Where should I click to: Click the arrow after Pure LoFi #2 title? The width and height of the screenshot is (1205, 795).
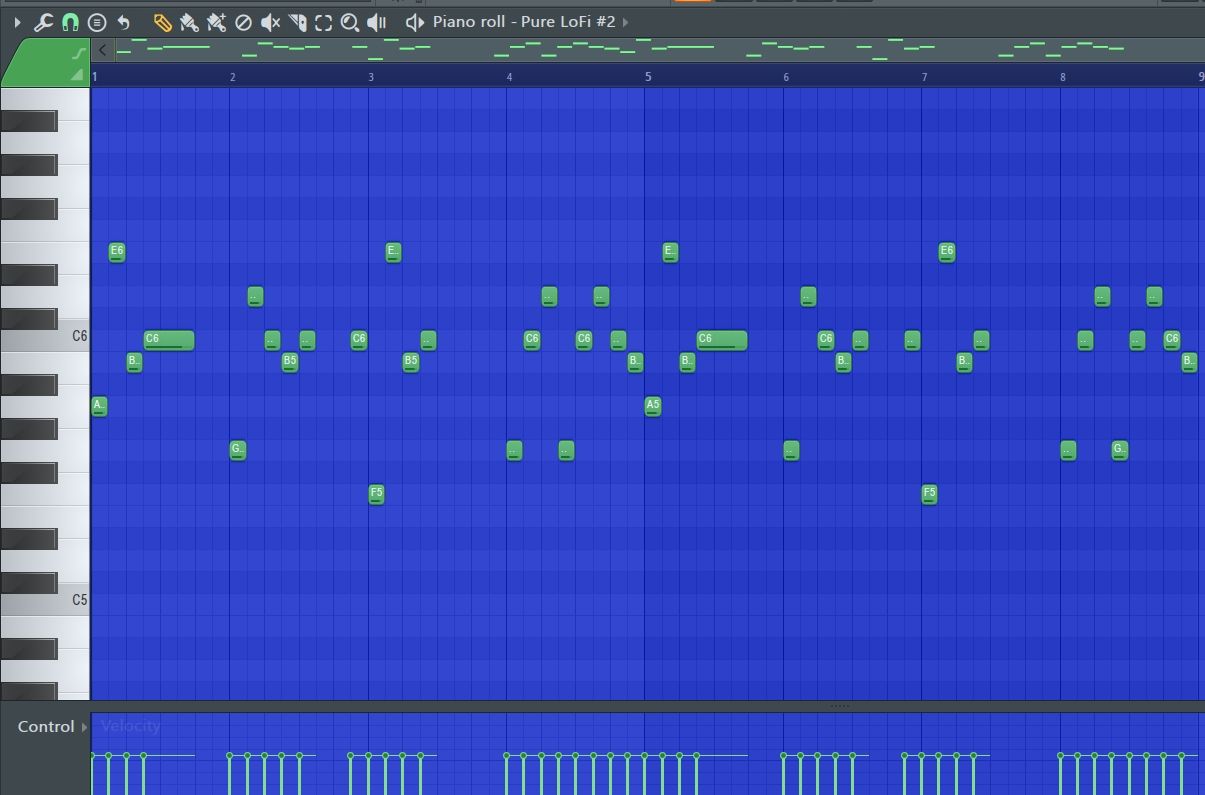point(626,22)
